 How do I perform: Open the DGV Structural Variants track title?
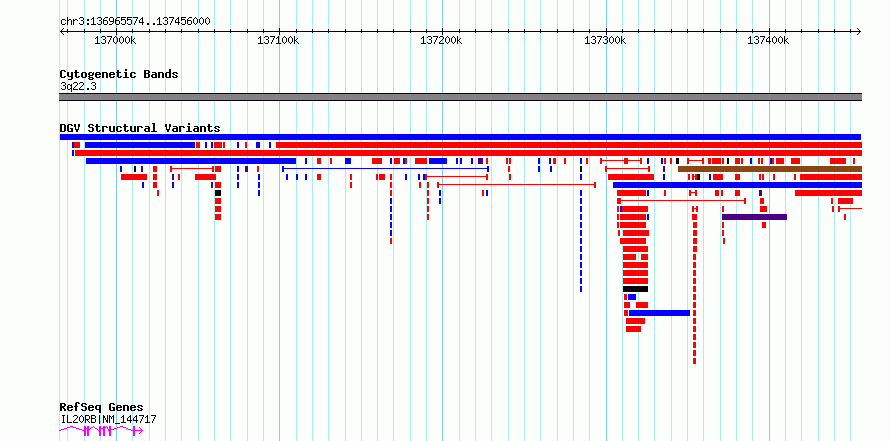[140, 128]
